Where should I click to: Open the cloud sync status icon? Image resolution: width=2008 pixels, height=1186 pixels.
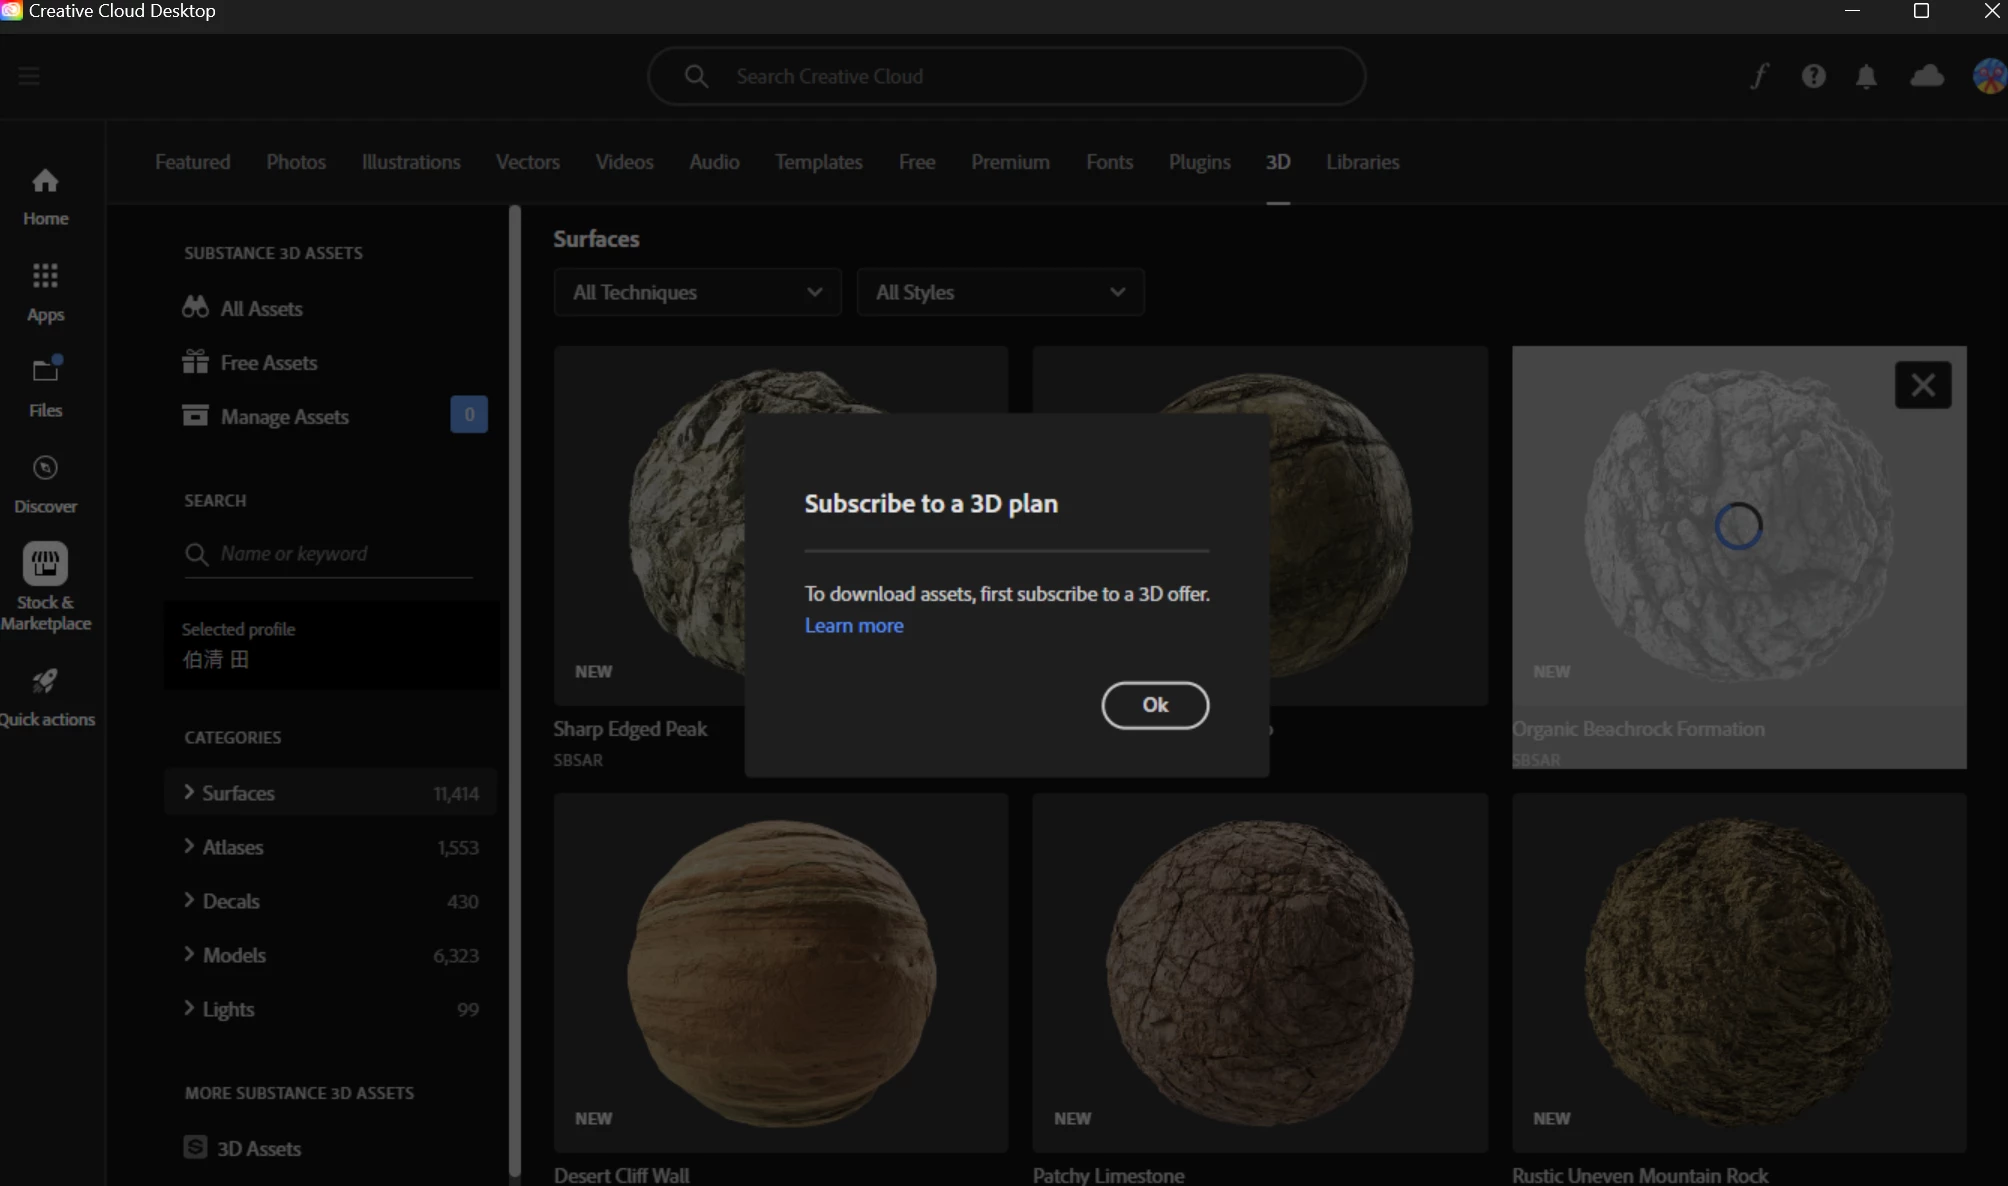pos(1926,76)
